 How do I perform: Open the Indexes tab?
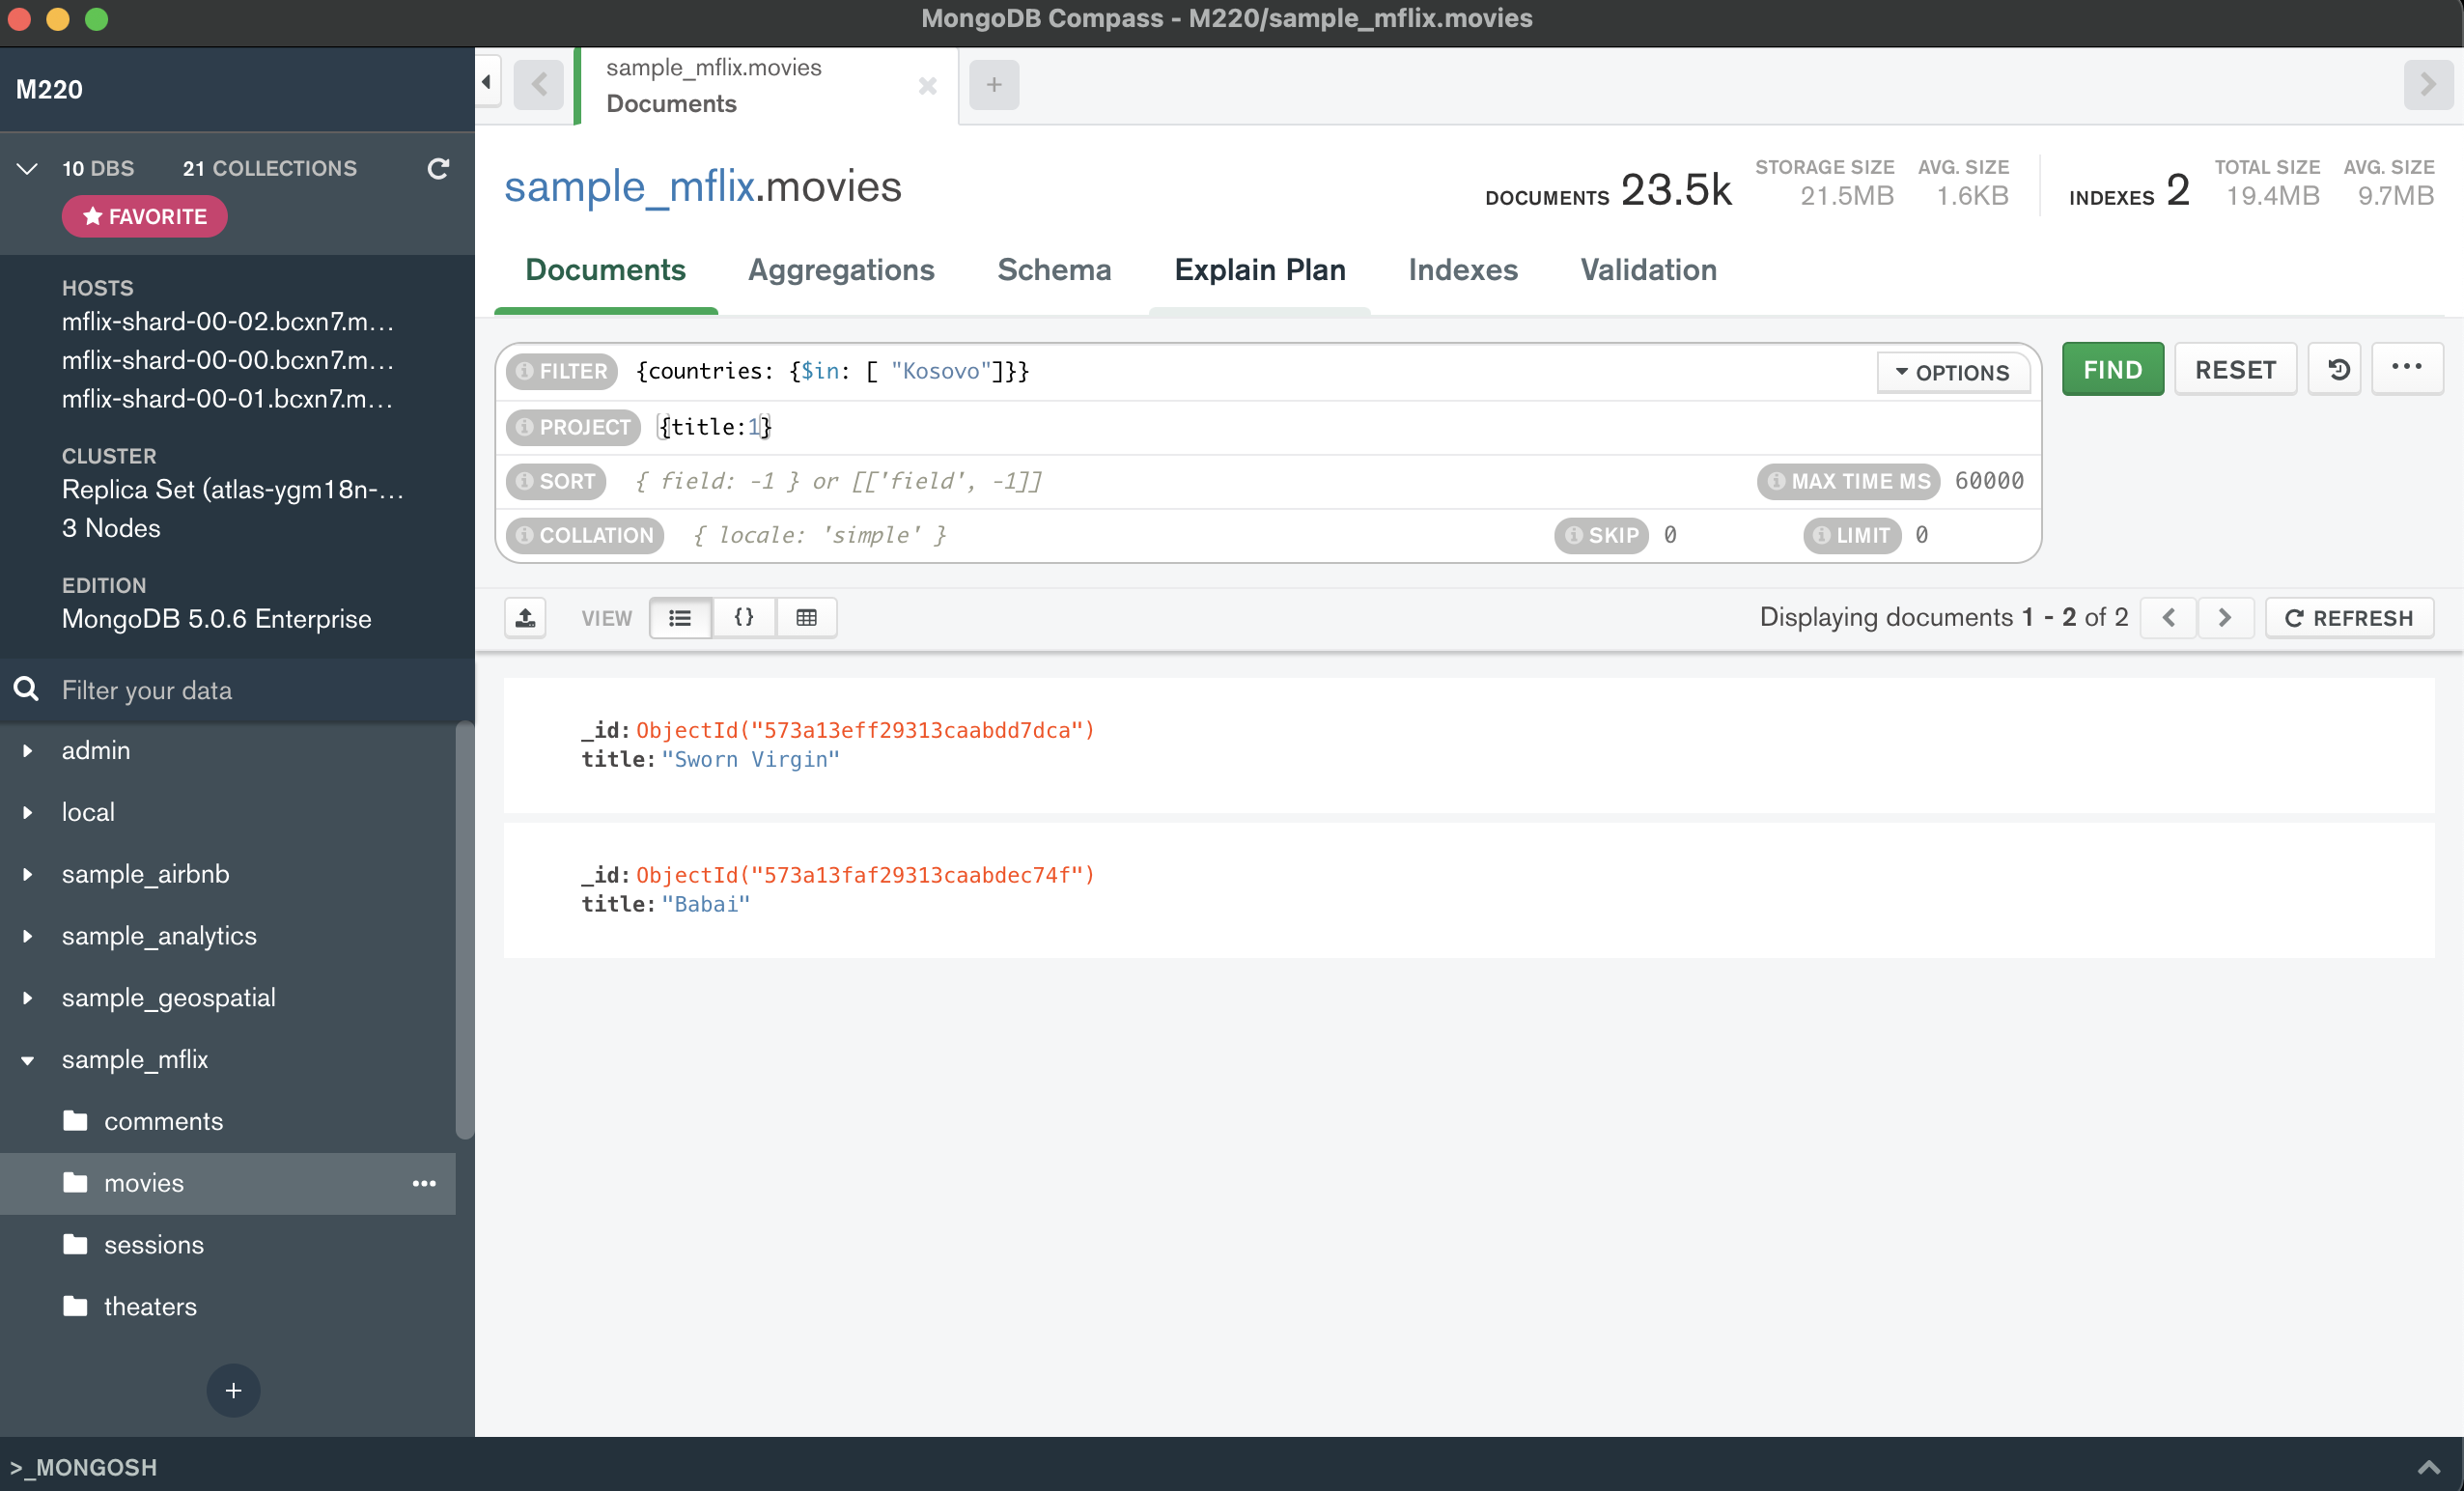(x=1463, y=270)
